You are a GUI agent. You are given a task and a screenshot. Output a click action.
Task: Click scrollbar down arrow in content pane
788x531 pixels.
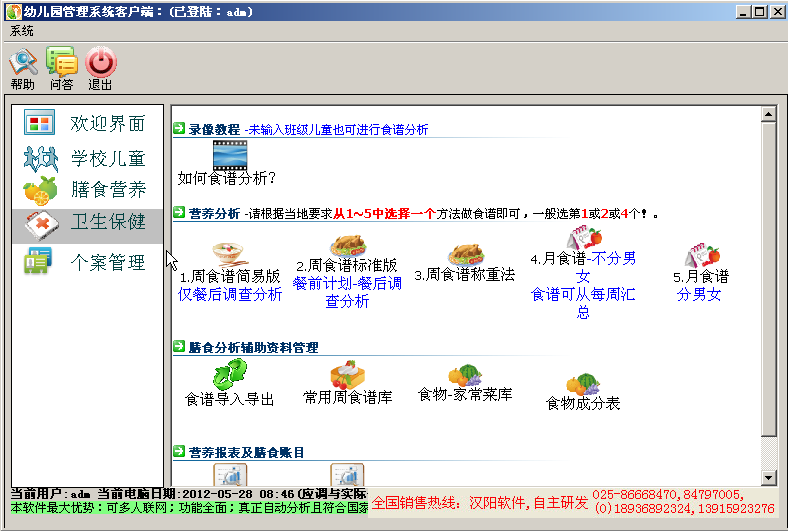click(768, 478)
